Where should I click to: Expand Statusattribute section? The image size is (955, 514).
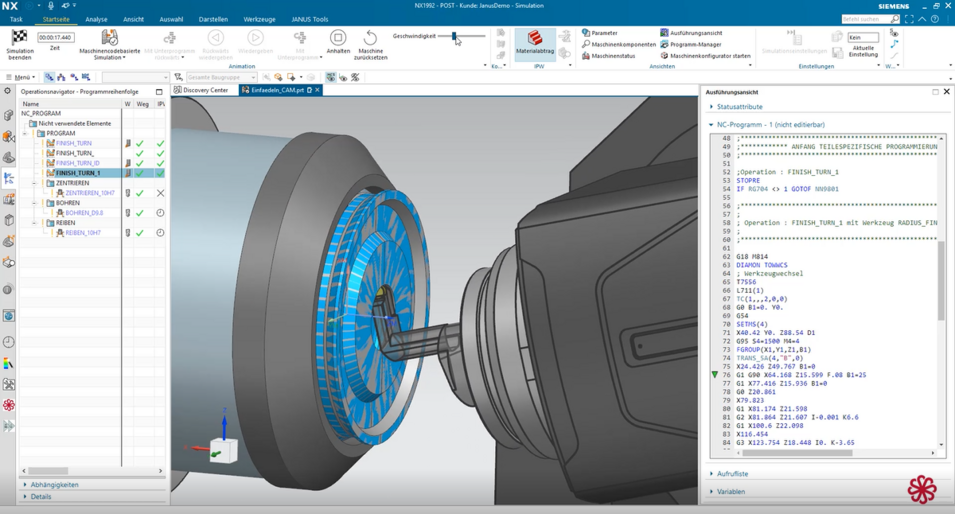(737, 107)
